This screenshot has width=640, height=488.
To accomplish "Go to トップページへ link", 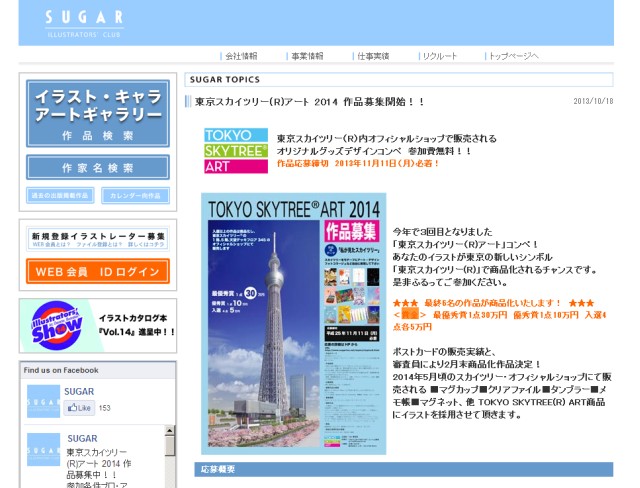I will [x=513, y=56].
